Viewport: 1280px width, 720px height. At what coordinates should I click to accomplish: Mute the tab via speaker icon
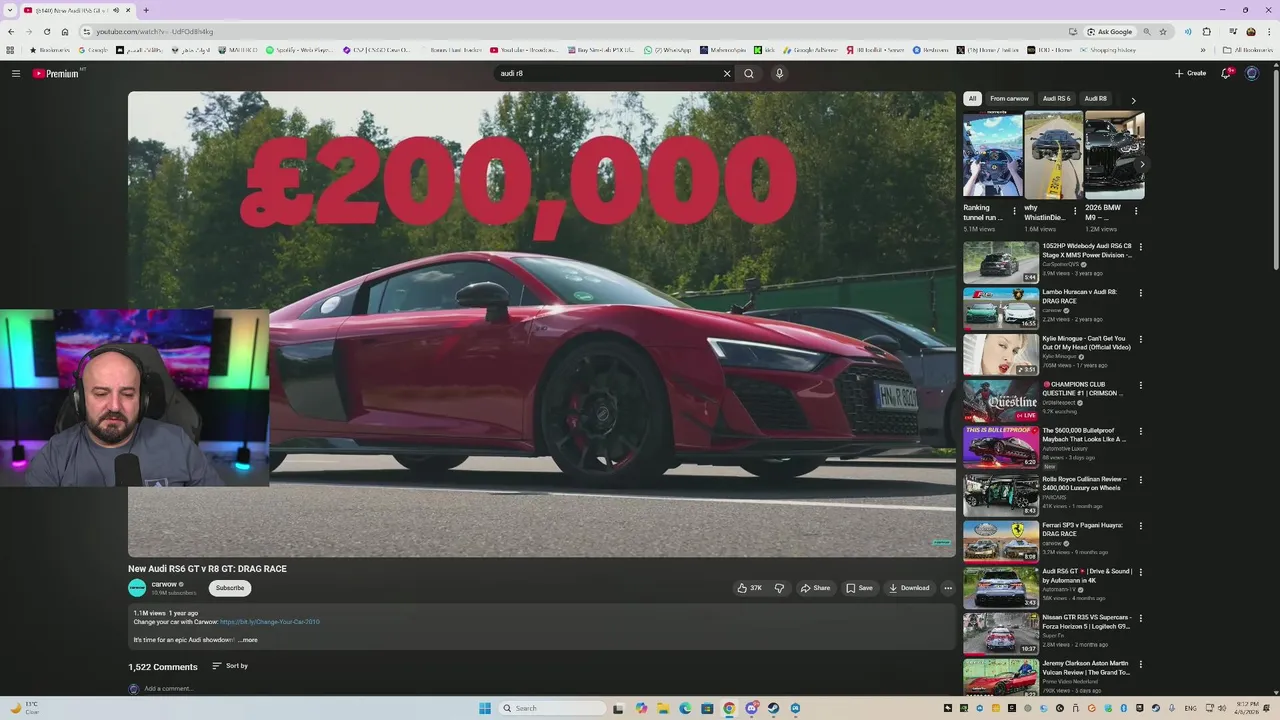click(116, 10)
